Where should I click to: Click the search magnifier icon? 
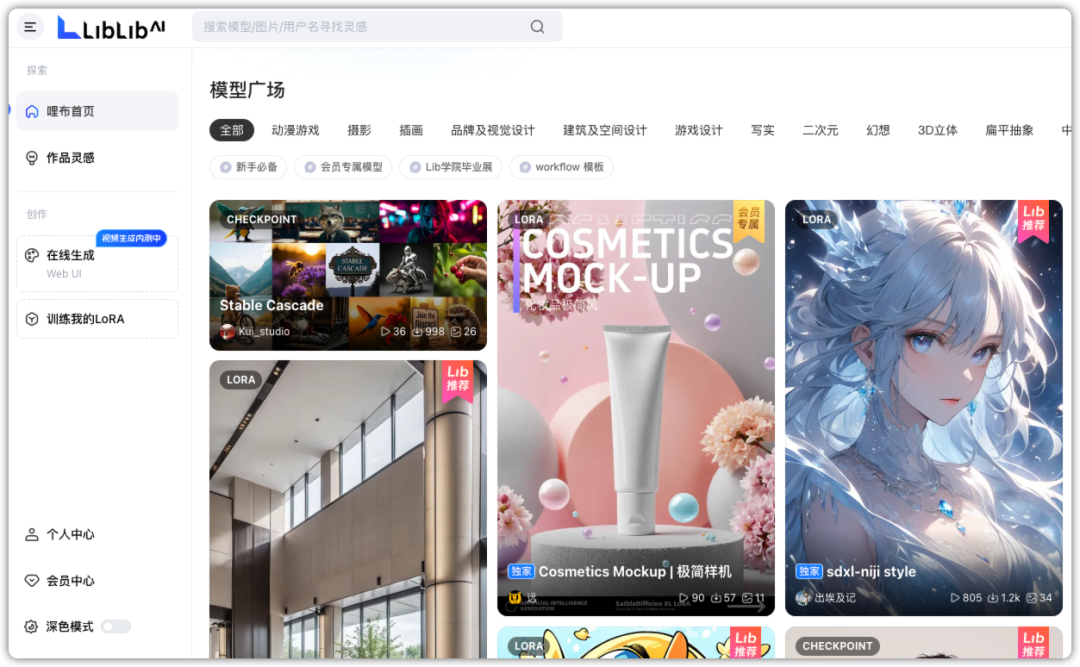[537, 26]
